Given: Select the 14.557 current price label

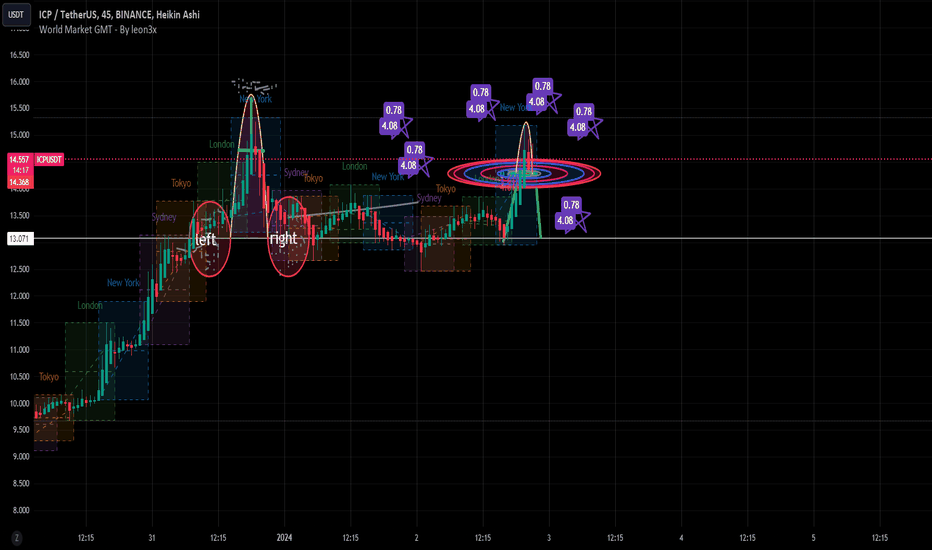Looking at the screenshot, I should tap(19, 159).
